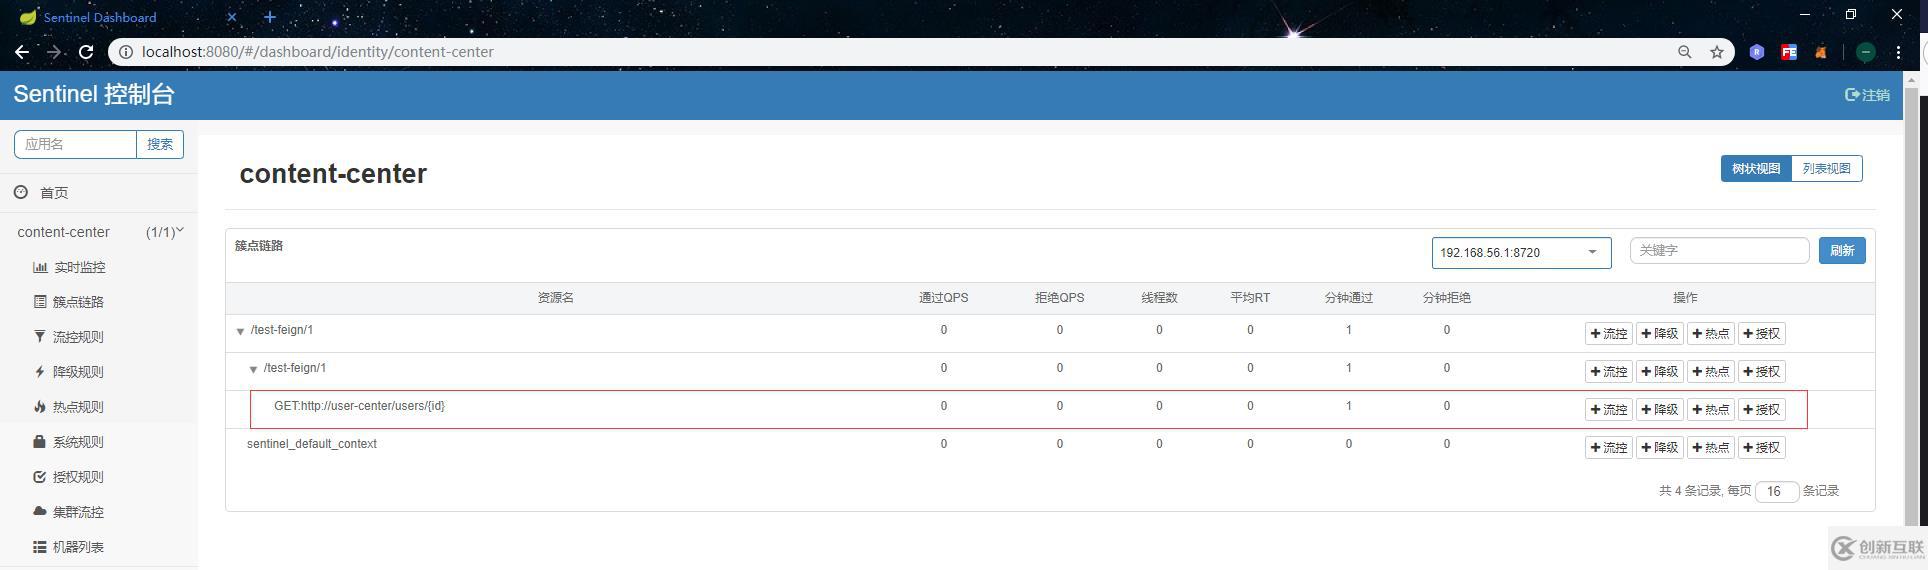Add 授权 rule for nested /test-feign/1
Screen dimensions: 1928x570
point(1762,372)
